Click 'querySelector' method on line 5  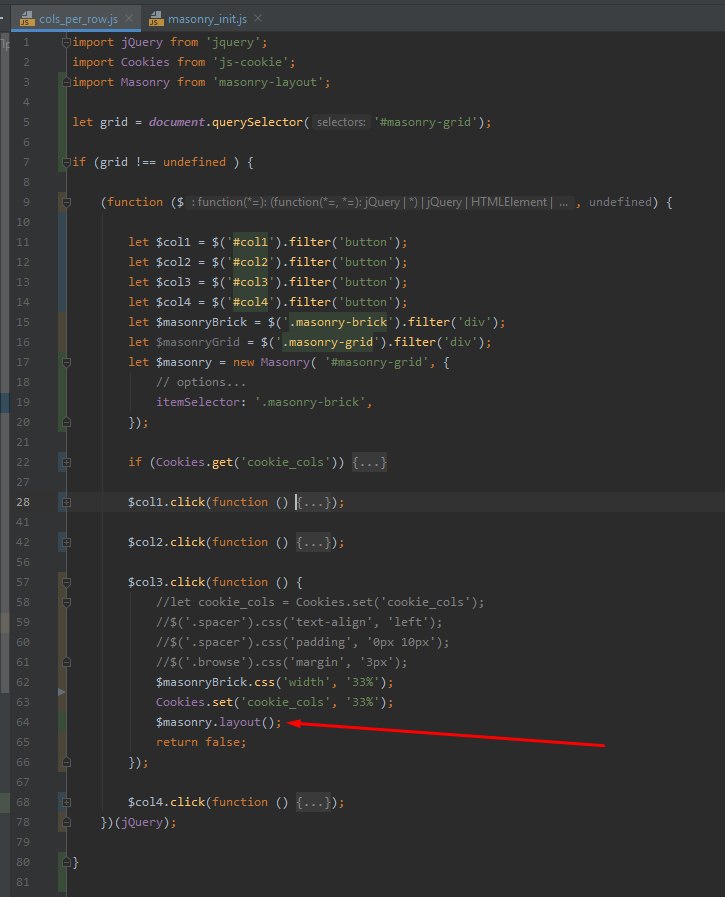[x=257, y=122]
